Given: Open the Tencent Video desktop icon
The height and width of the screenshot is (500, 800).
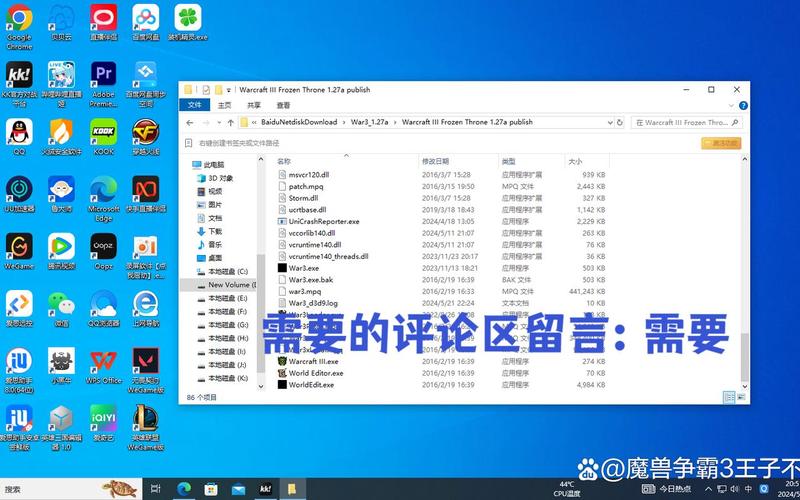Looking at the screenshot, I should pos(61,251).
